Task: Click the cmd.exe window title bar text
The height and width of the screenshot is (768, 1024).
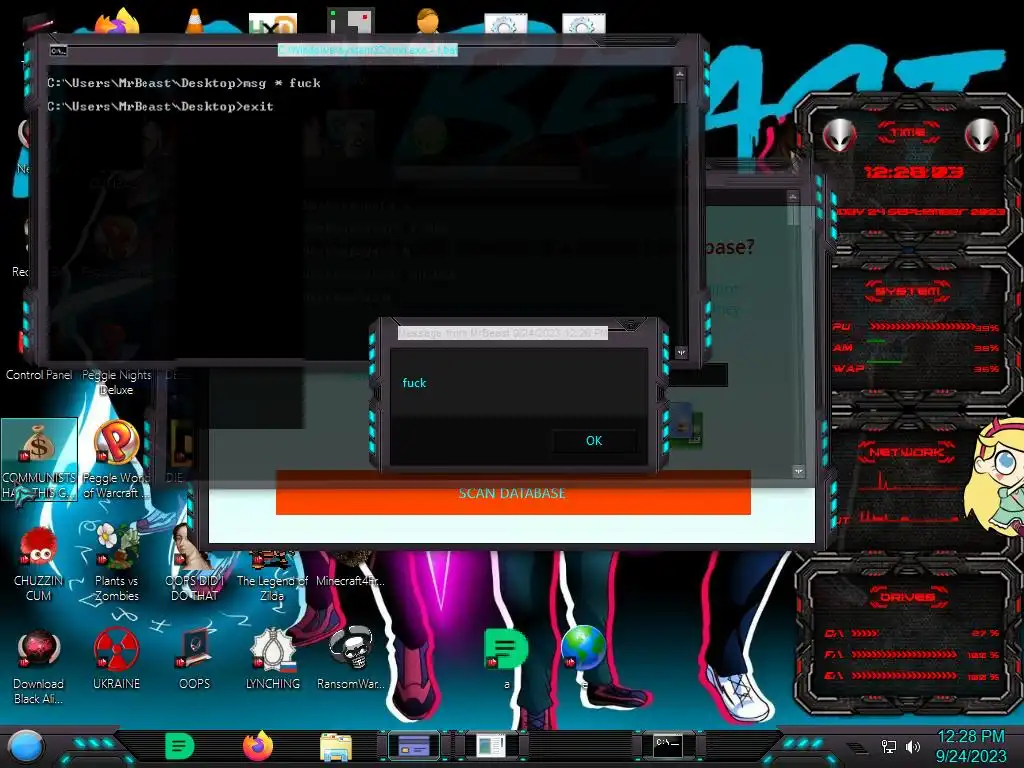Action: point(368,50)
